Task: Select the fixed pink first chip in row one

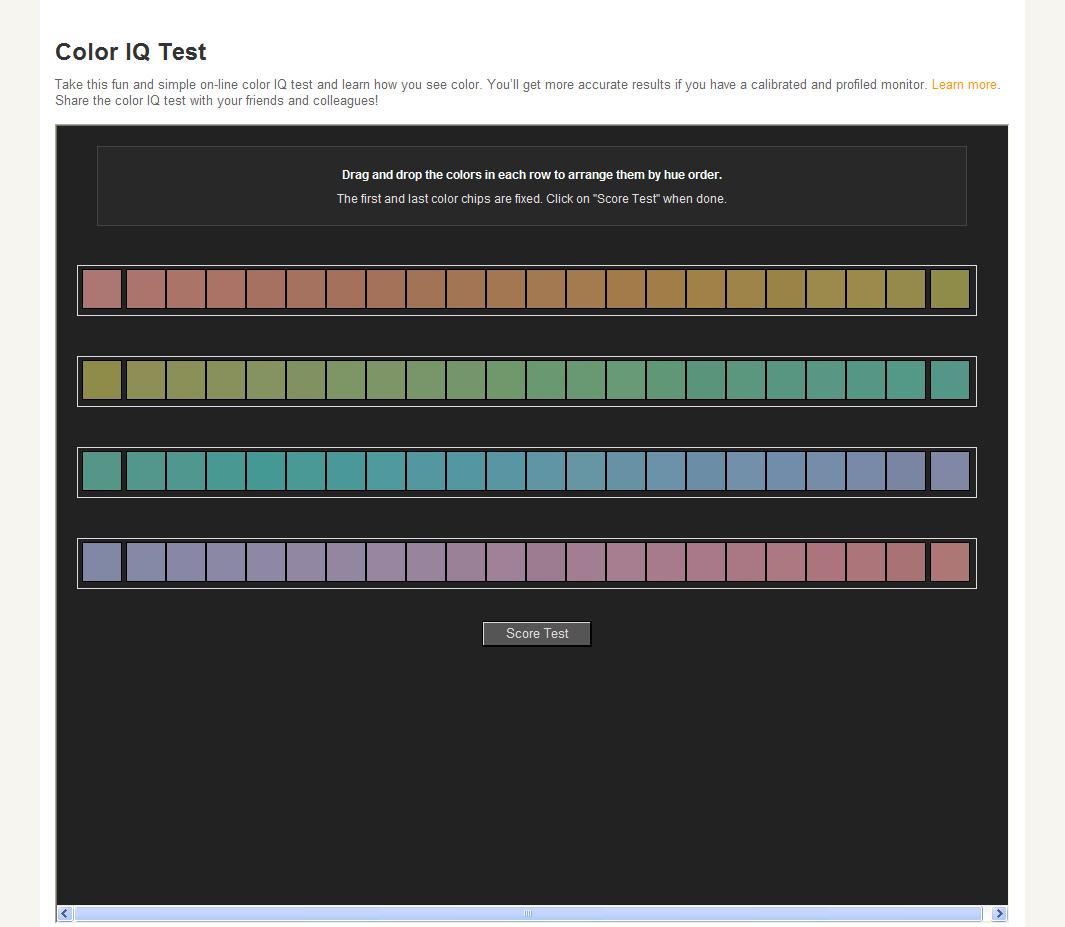Action: [102, 289]
